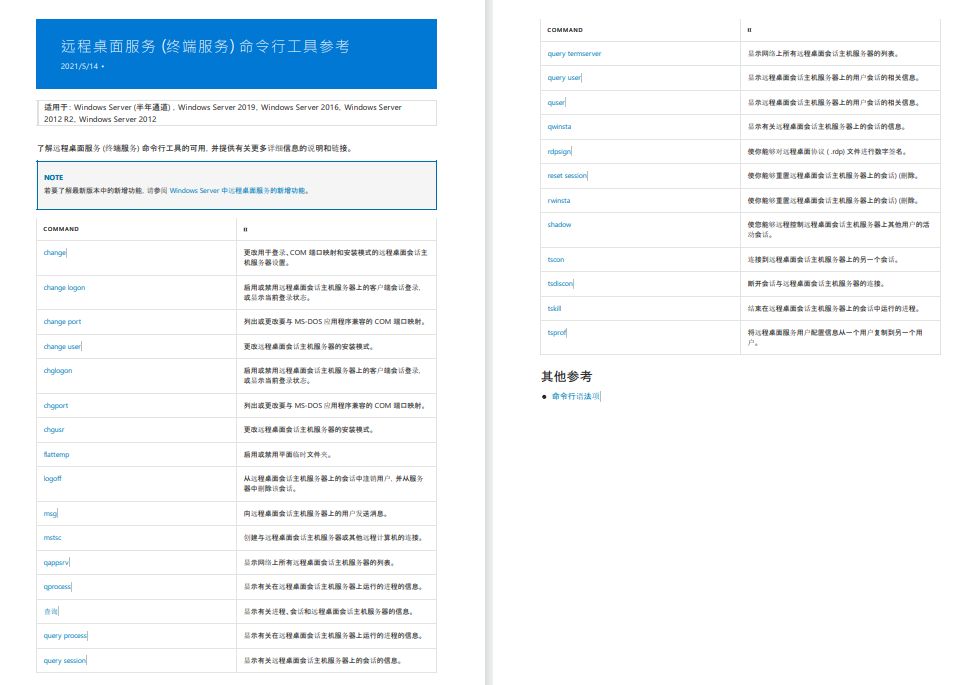The width and height of the screenshot is (976, 685).
Task: Click the description next to tsprof
Action: 835,338
